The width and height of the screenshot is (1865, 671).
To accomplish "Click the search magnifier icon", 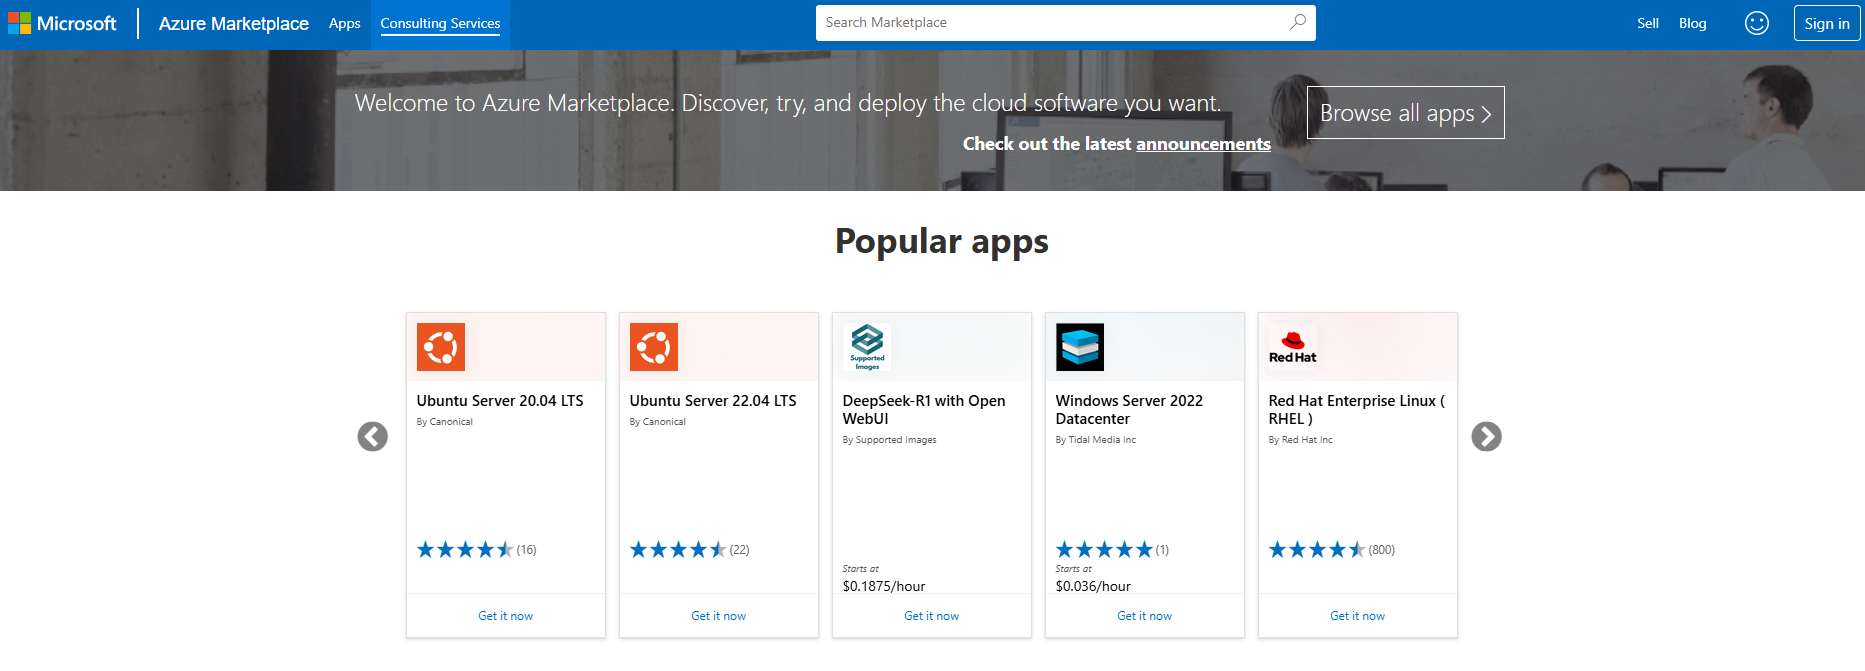I will (1297, 22).
